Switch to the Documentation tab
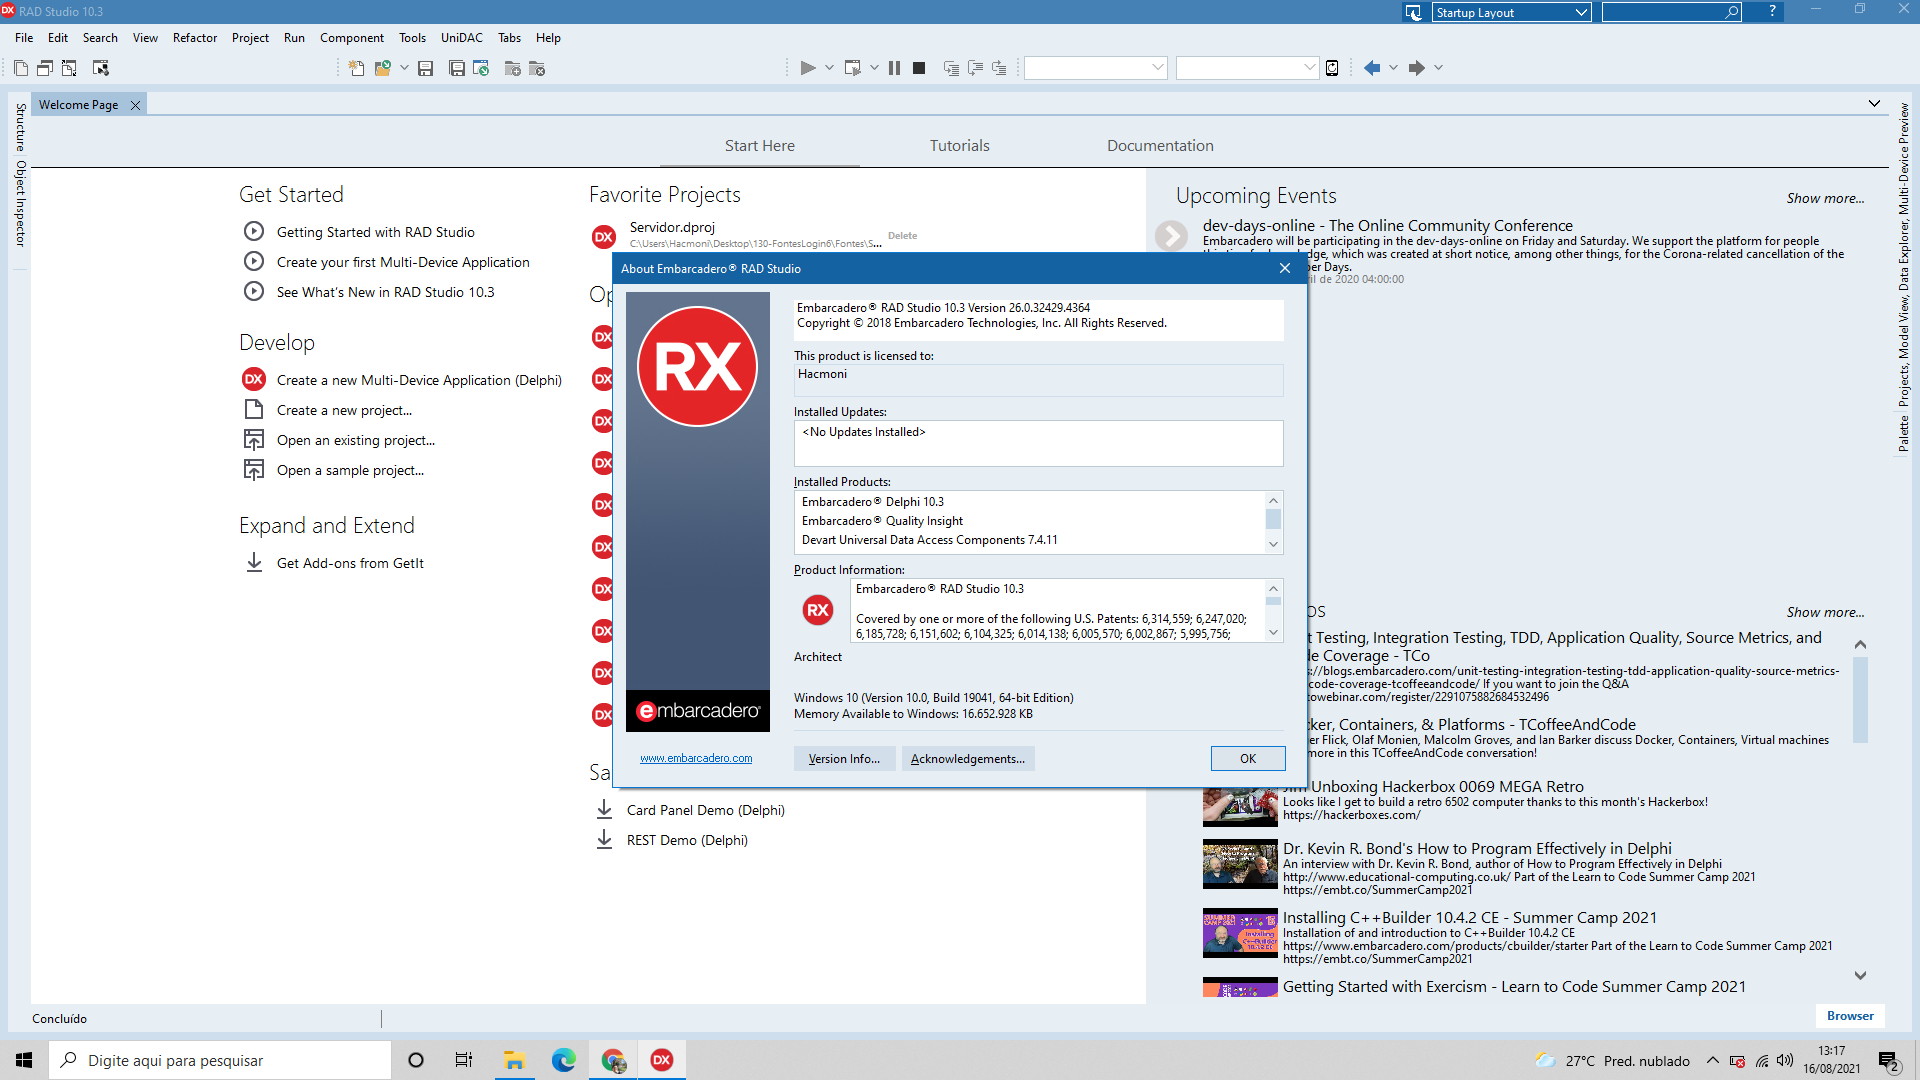This screenshot has width=1920, height=1080. [x=1160, y=146]
